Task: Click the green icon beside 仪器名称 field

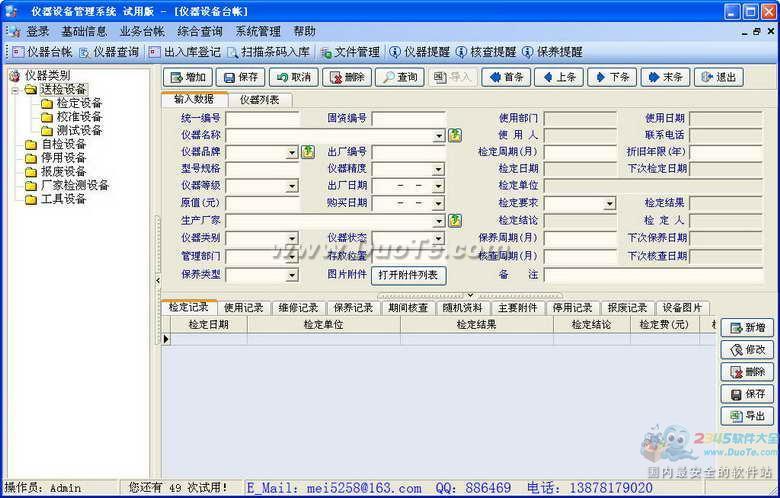Action: tap(455, 135)
